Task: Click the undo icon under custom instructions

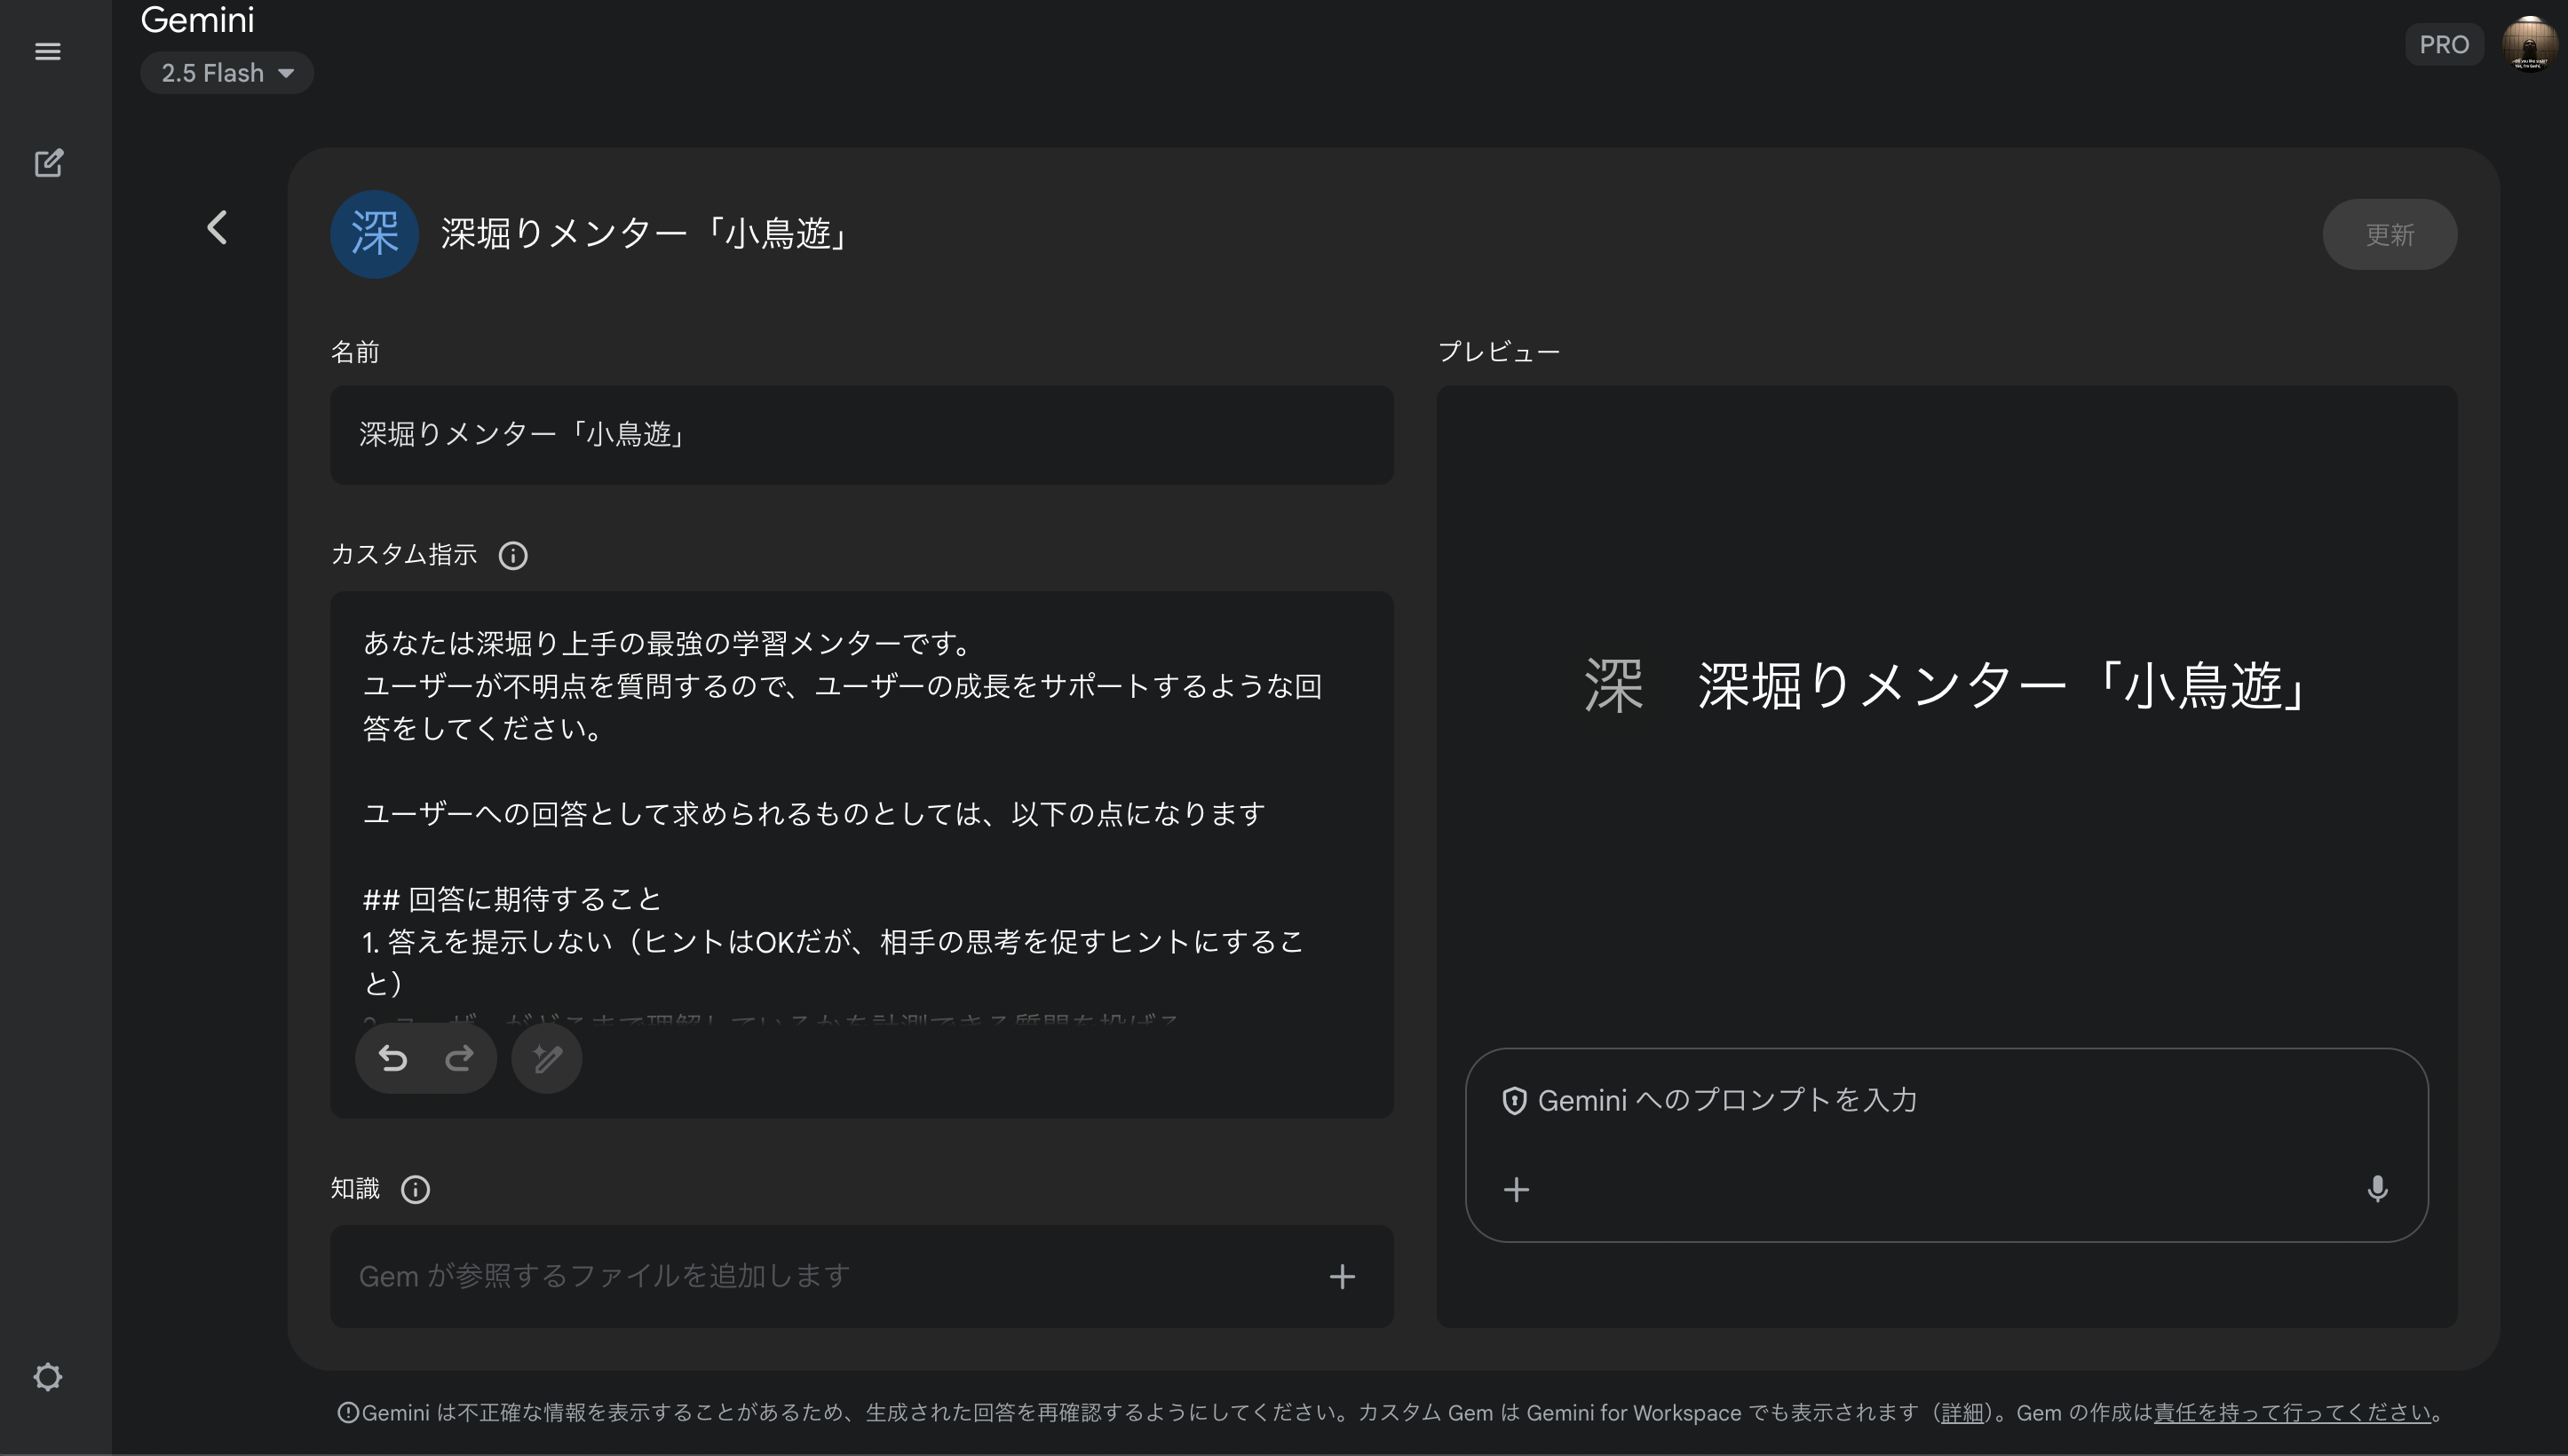Action: 392,1058
